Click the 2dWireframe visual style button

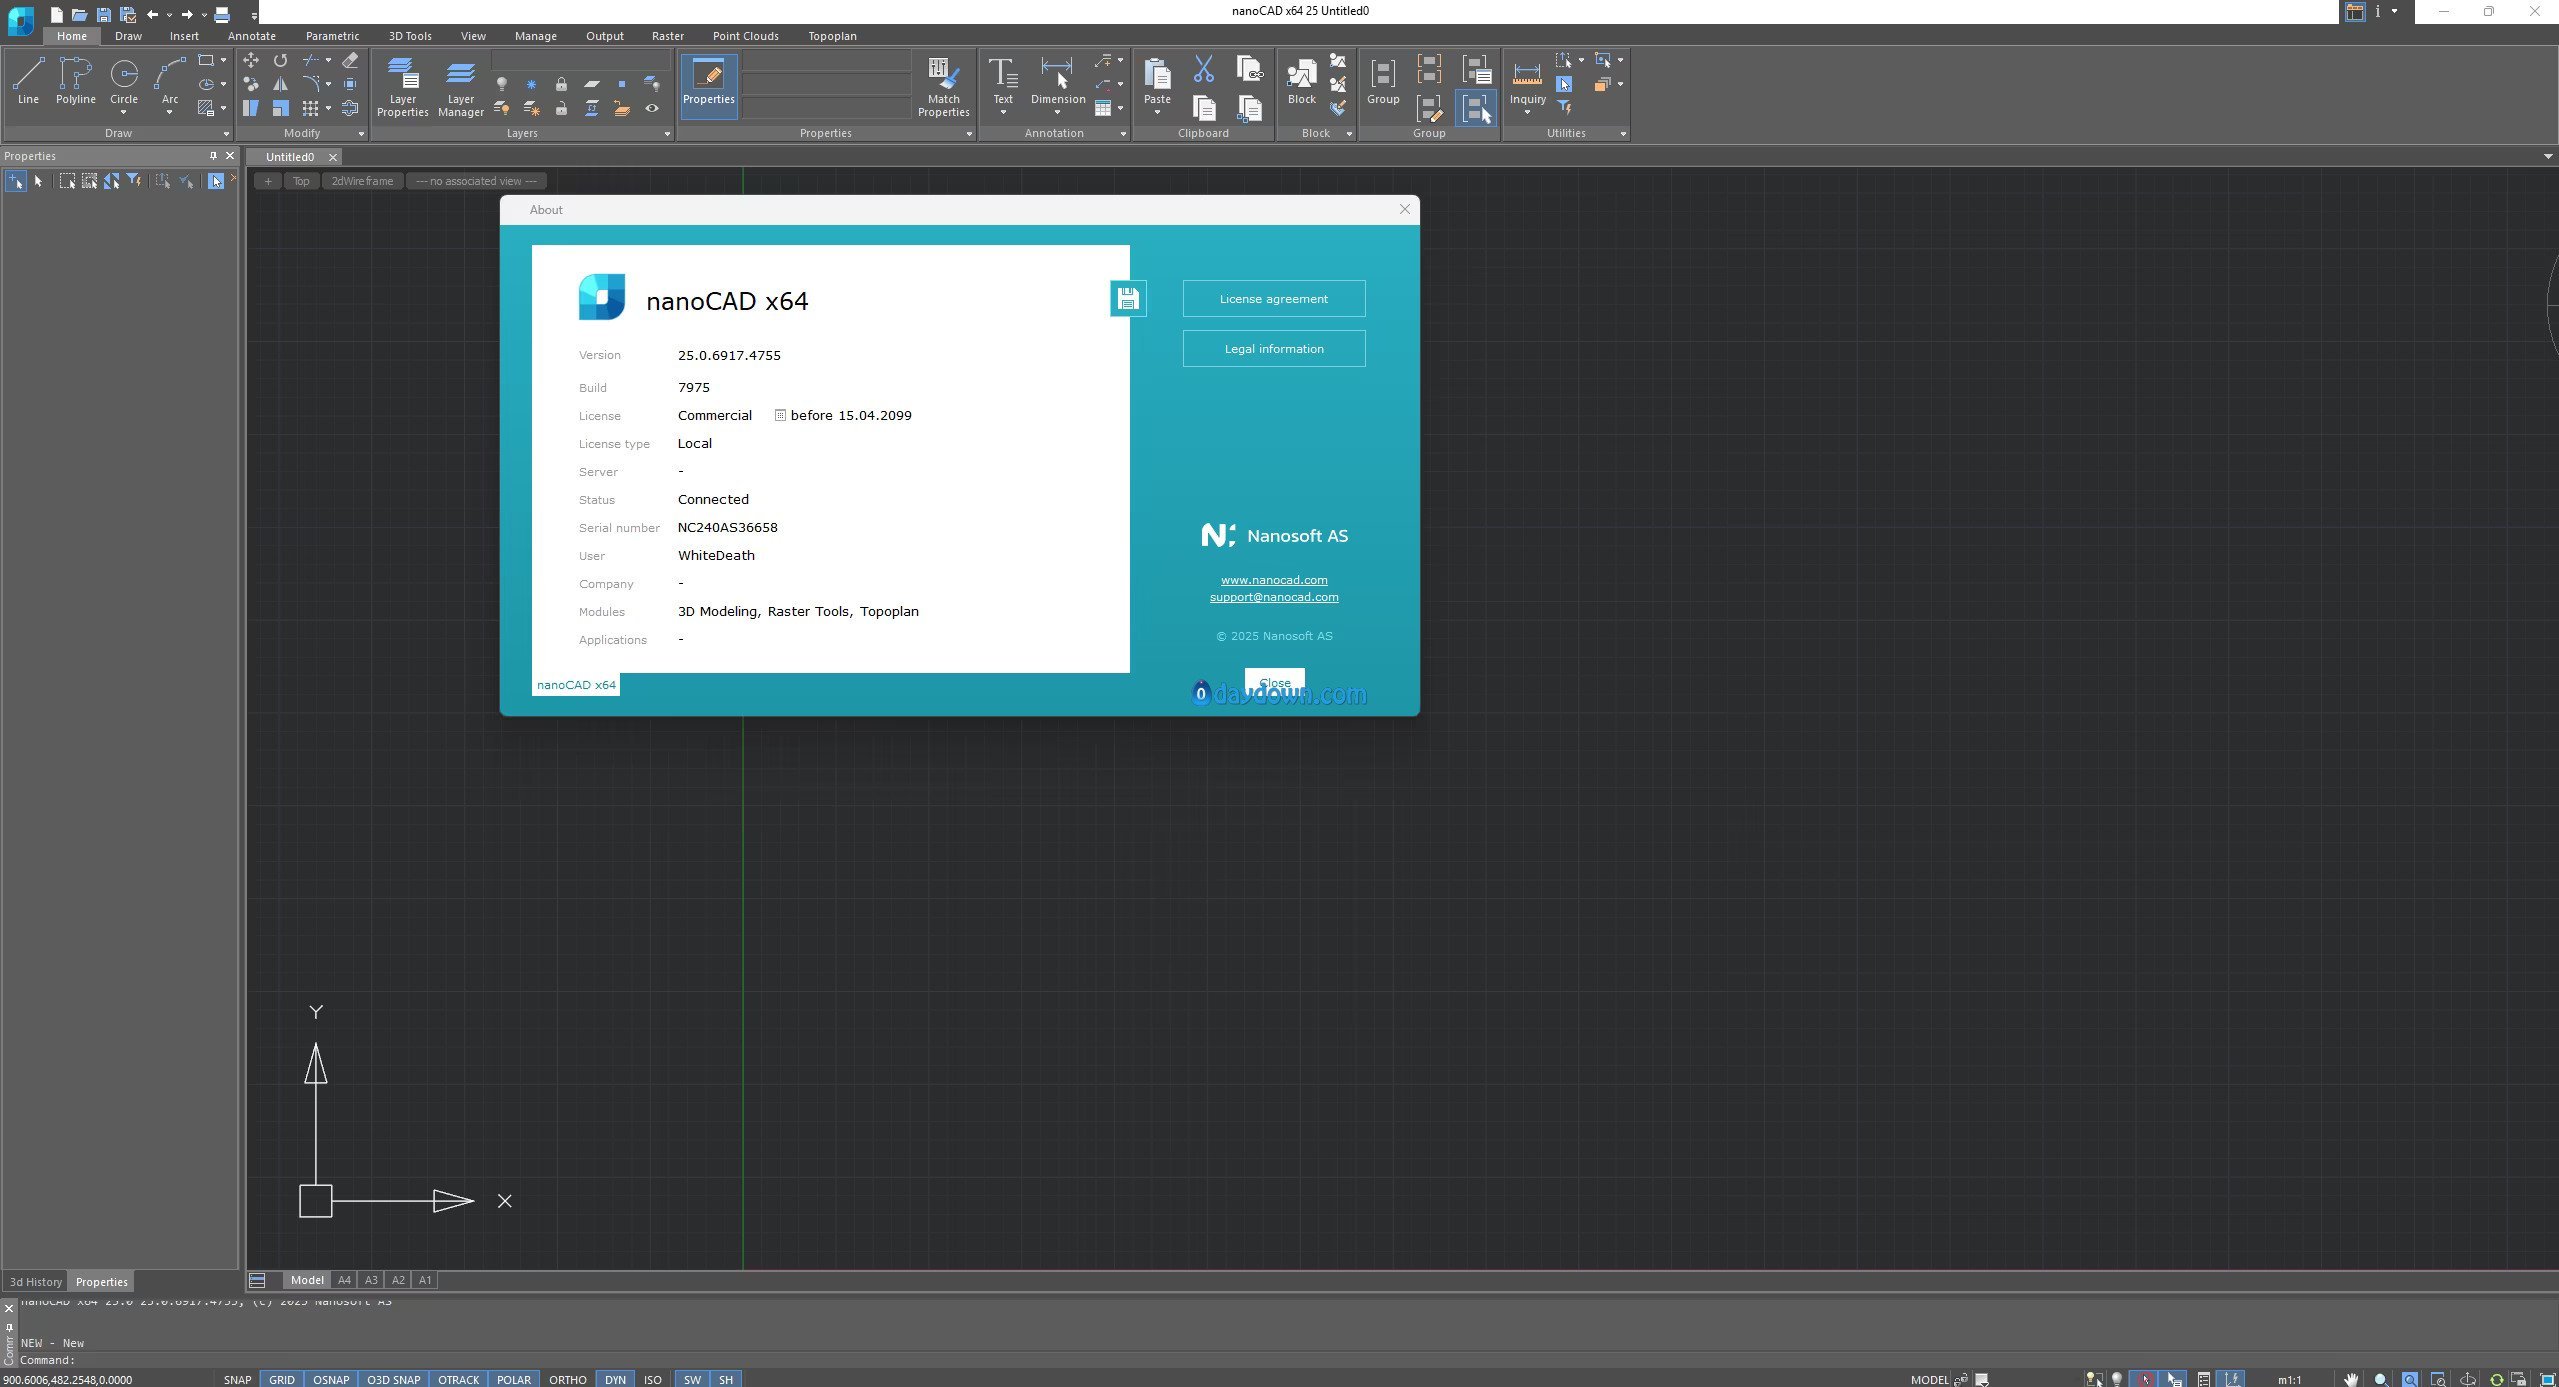[x=362, y=181]
